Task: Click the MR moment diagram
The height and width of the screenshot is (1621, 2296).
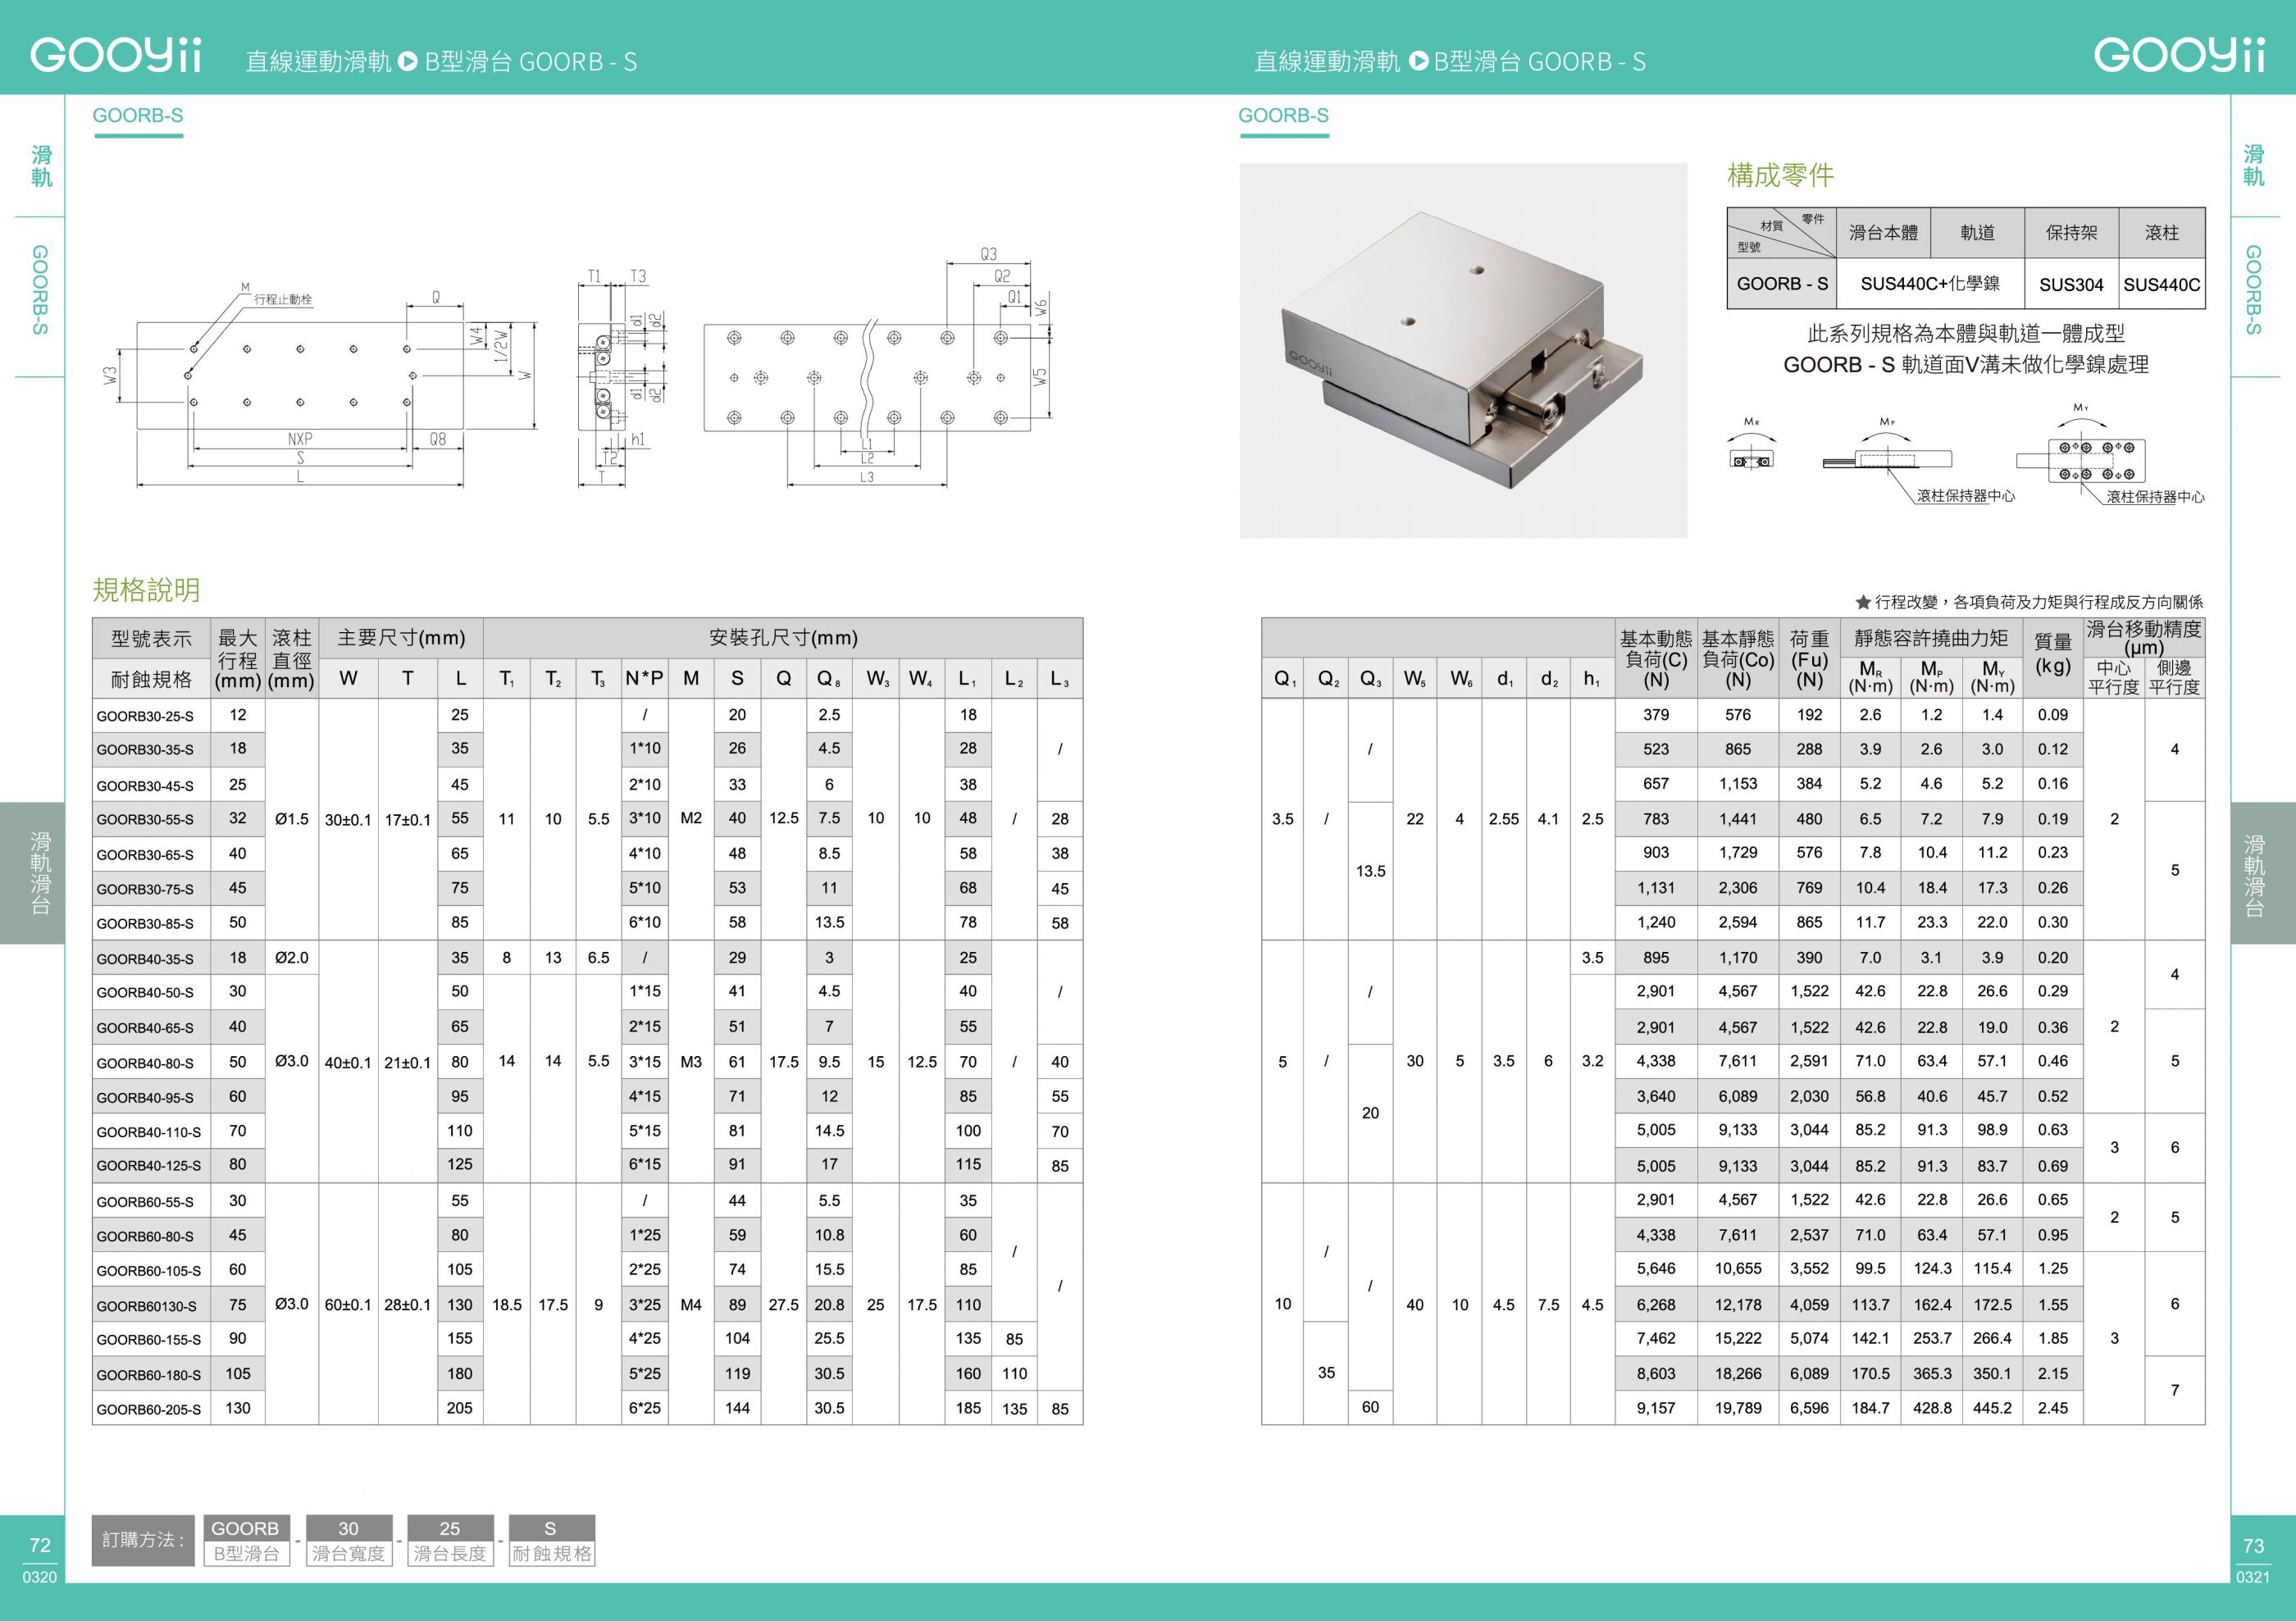Action: tap(1751, 444)
